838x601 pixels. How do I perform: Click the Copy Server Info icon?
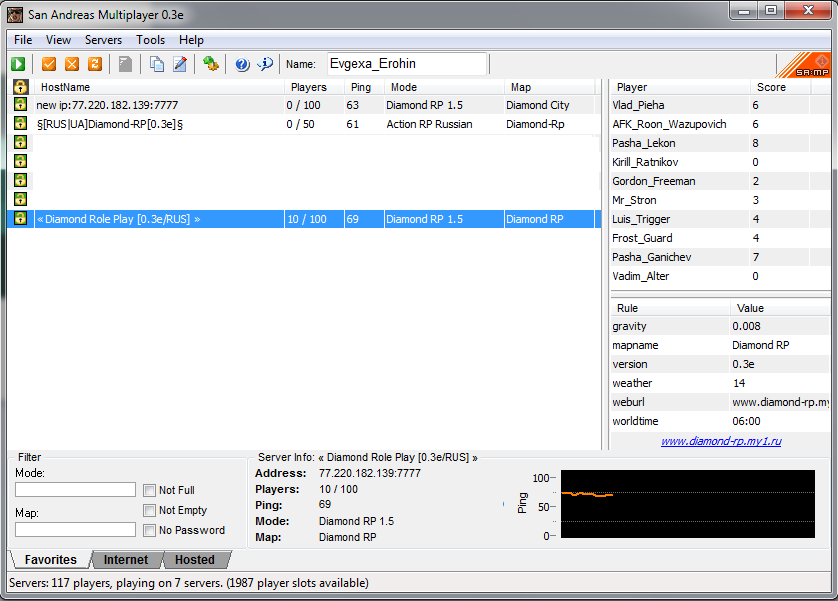(x=157, y=64)
